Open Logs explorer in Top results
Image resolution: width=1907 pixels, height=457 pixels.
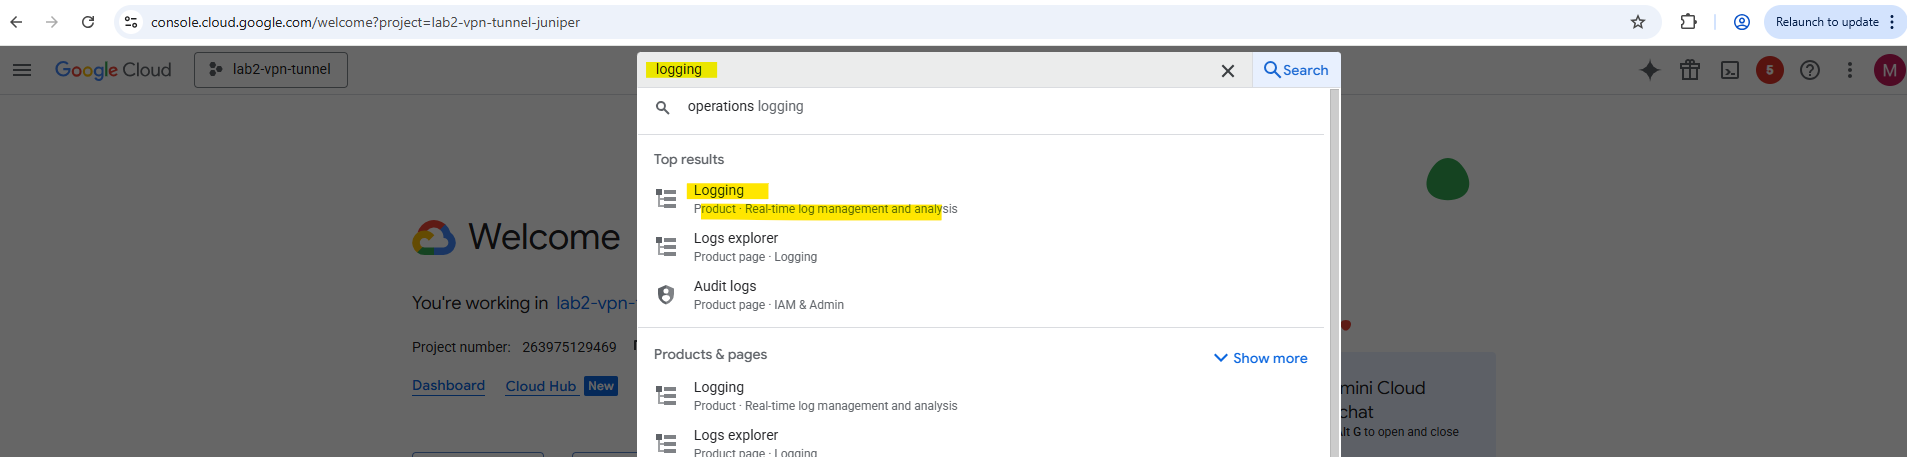[x=736, y=239]
